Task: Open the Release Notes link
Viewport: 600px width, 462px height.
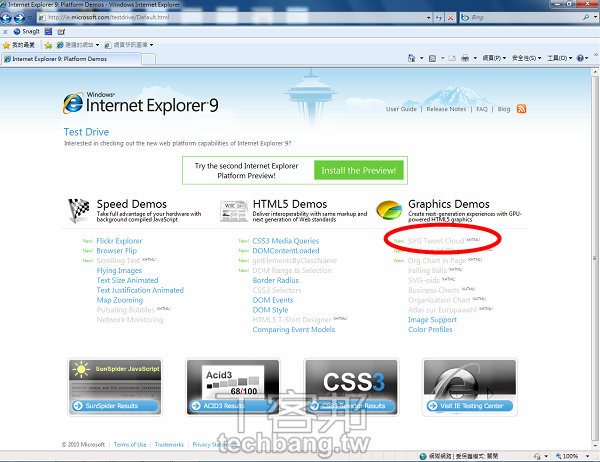Action: 446,109
